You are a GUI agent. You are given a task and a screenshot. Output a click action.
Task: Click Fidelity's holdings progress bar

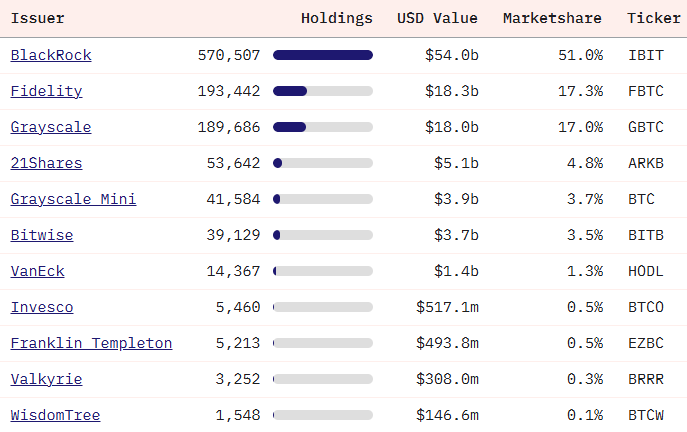(323, 91)
